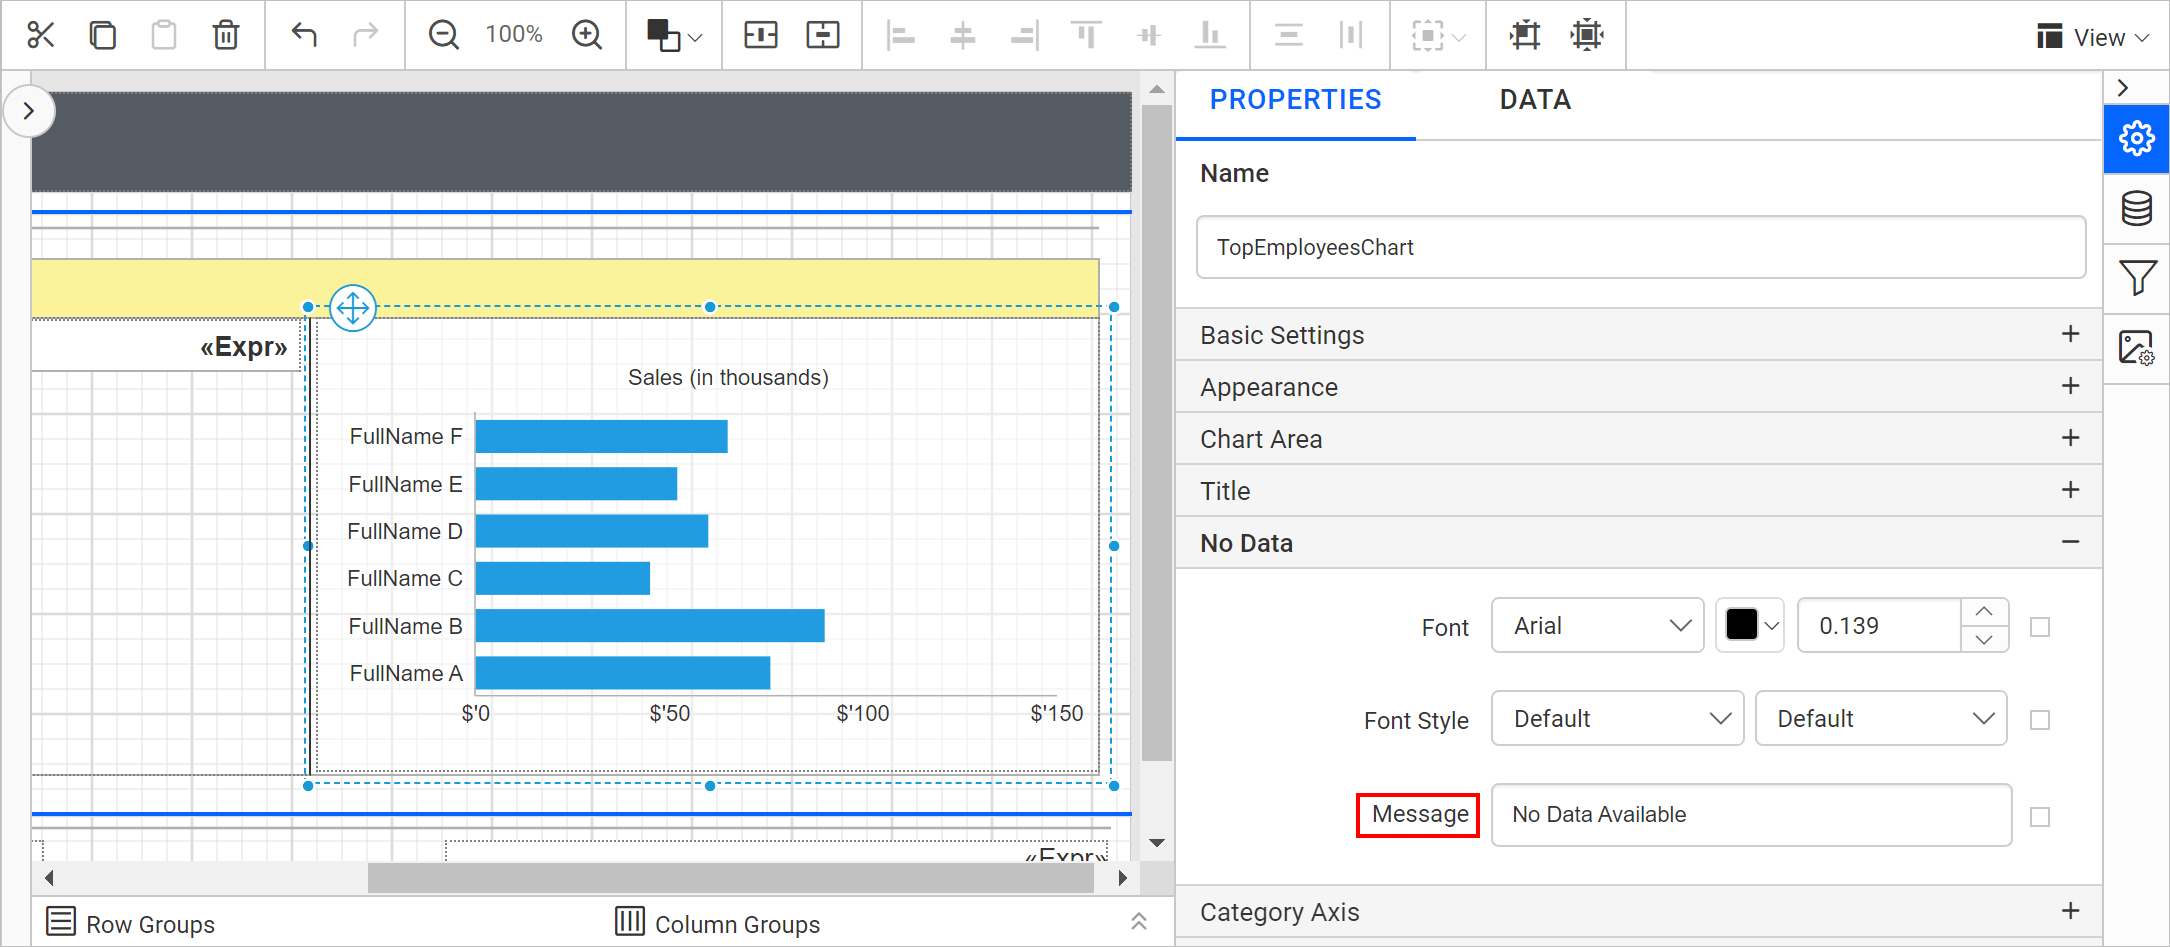Select the Sales (in thousands) chart title
Screen dimensions: 2170x947
click(x=728, y=377)
